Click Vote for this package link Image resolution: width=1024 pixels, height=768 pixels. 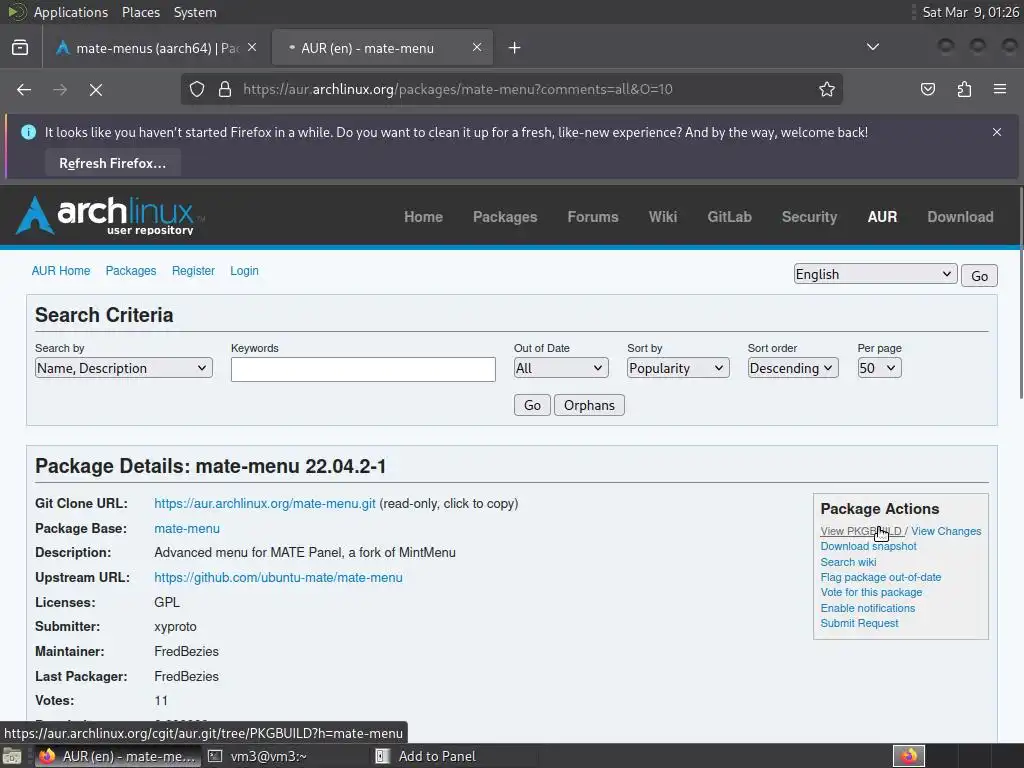click(x=871, y=592)
